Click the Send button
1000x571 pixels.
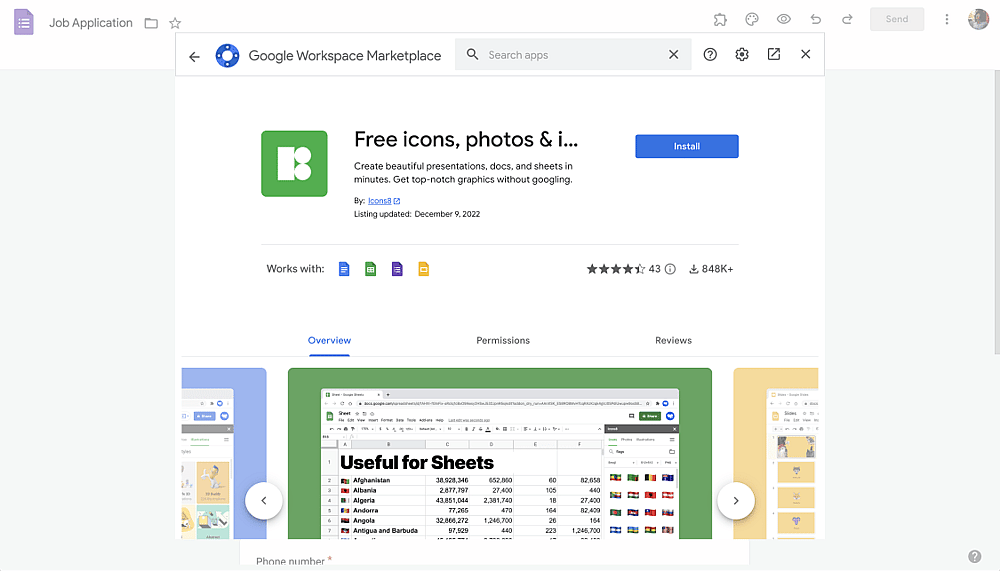tap(897, 19)
